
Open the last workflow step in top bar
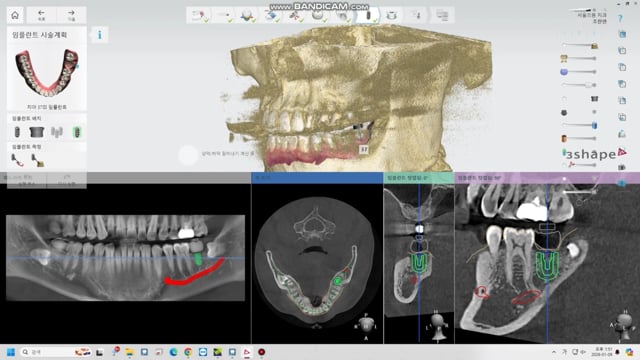[442, 16]
